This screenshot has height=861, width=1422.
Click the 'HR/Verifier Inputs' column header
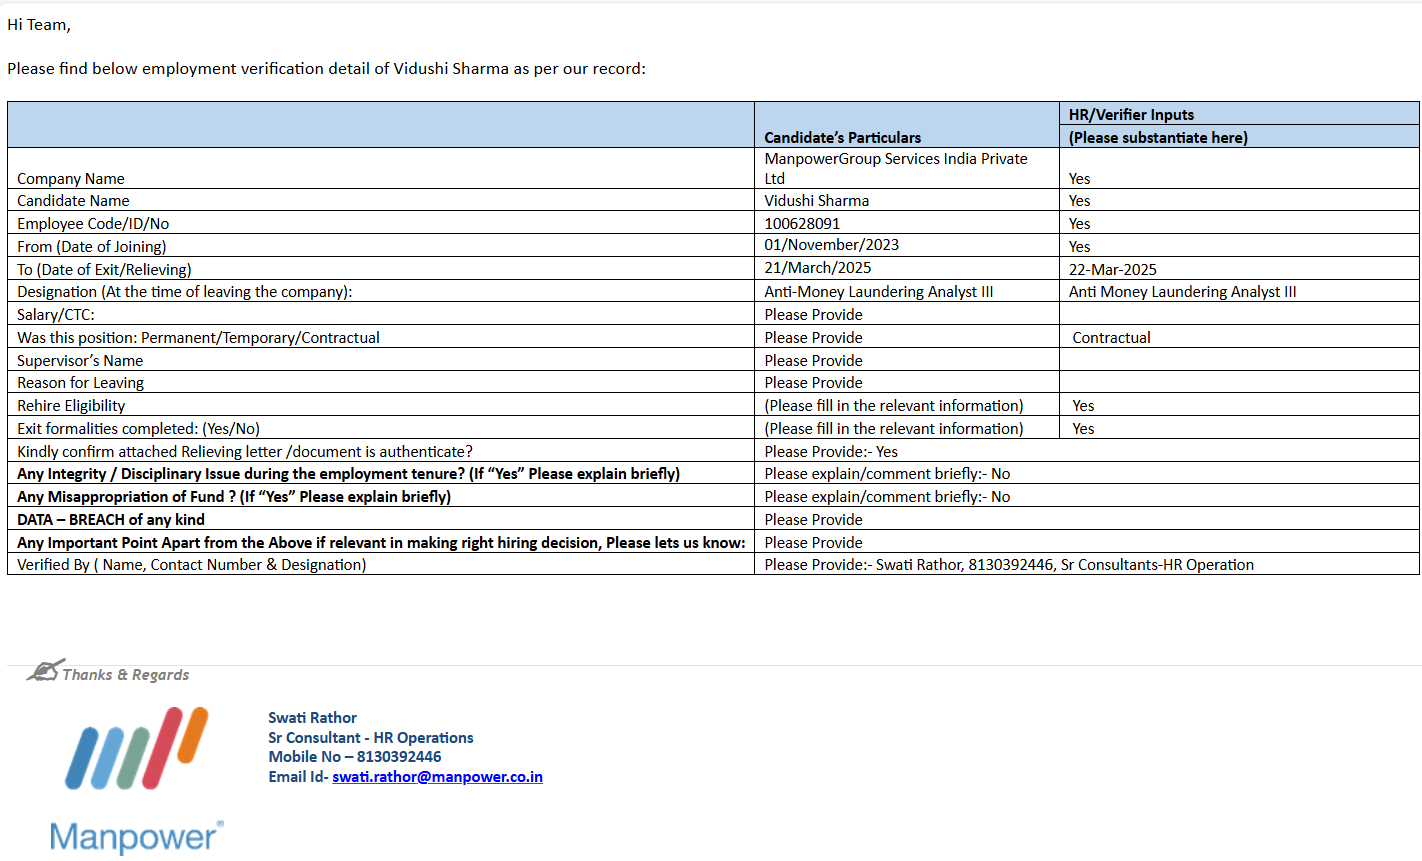point(1131,115)
